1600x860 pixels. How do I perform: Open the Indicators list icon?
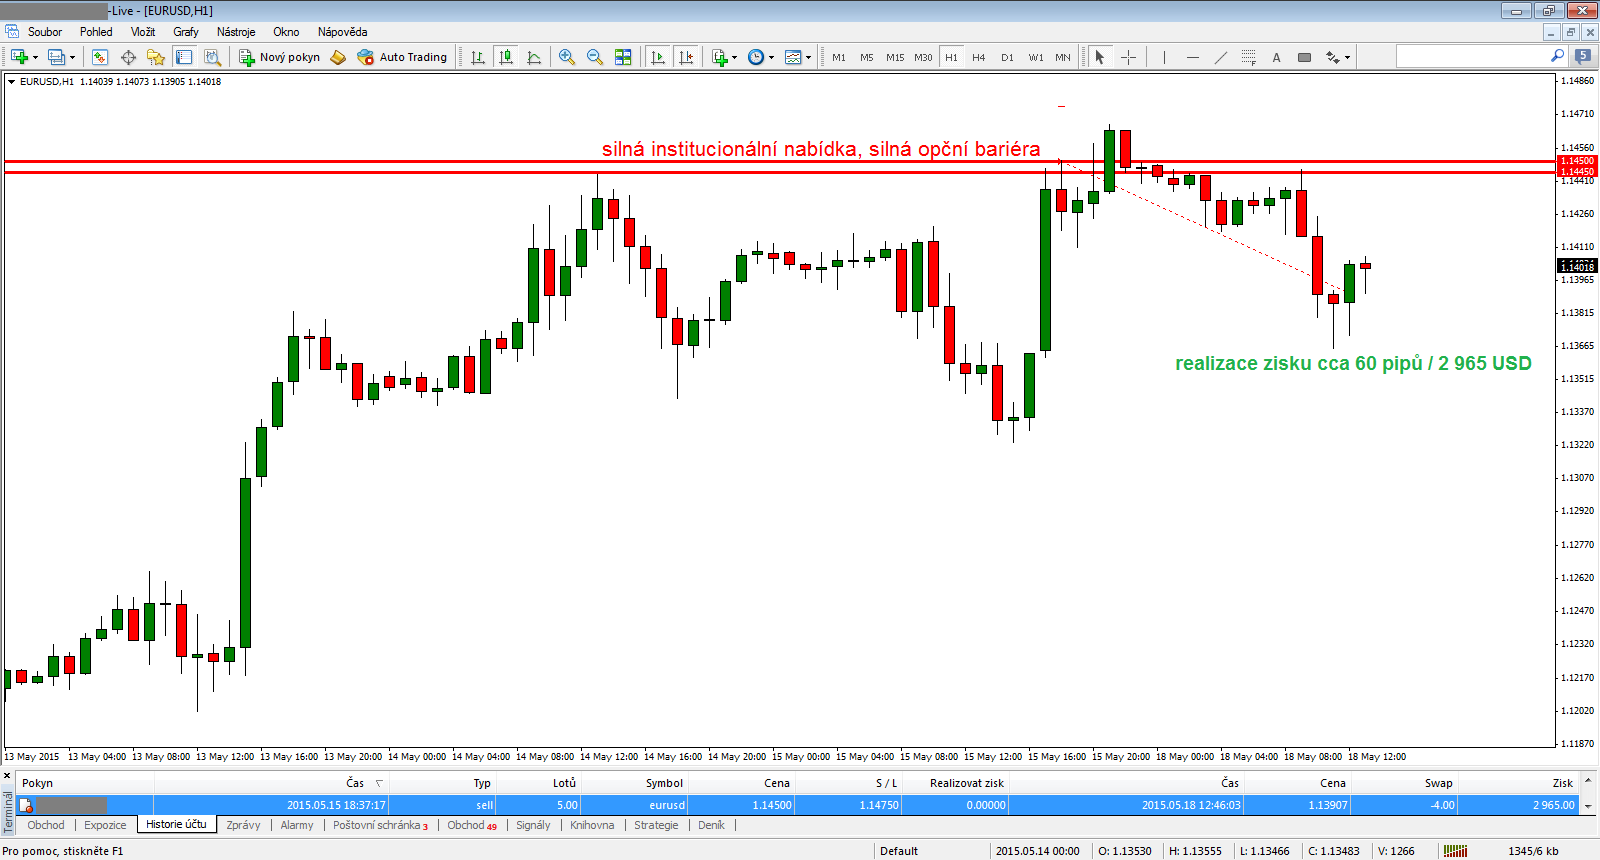click(x=720, y=57)
